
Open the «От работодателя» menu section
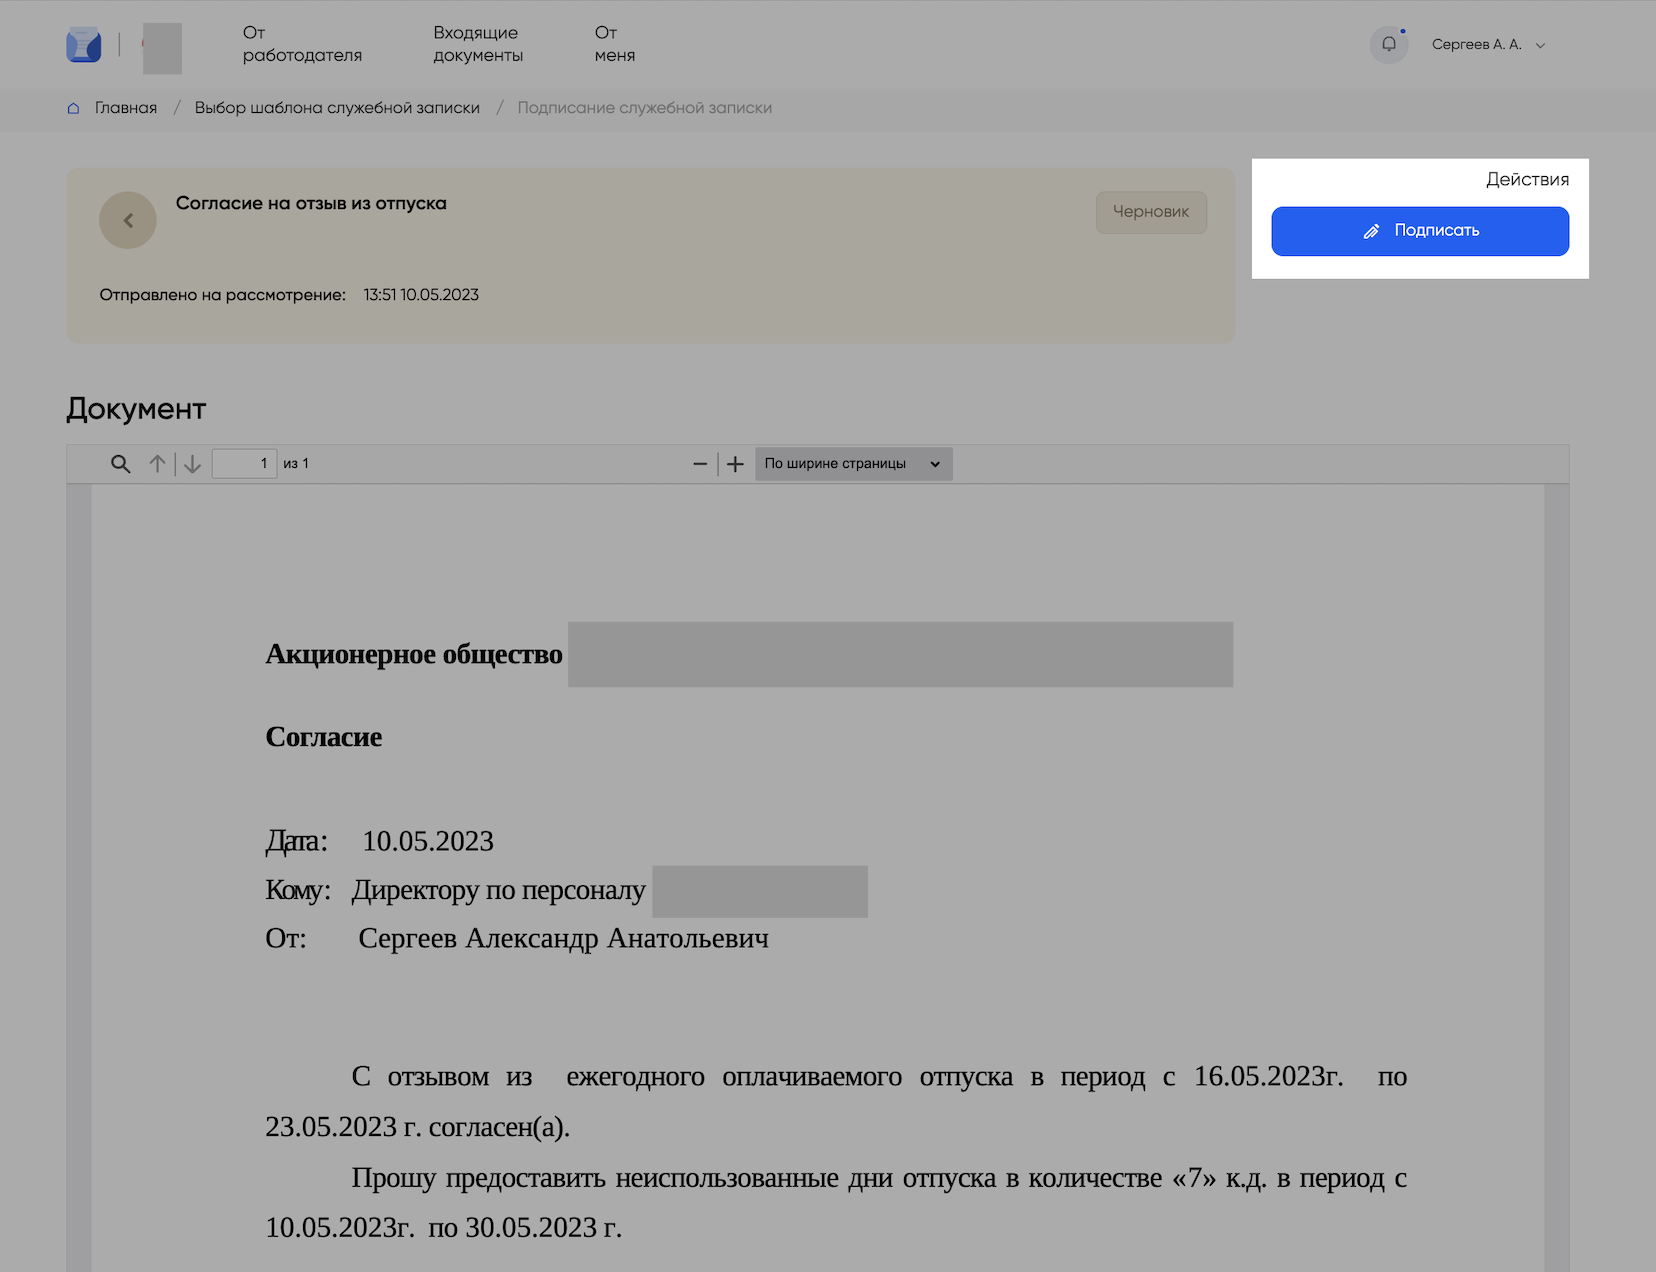tap(302, 44)
